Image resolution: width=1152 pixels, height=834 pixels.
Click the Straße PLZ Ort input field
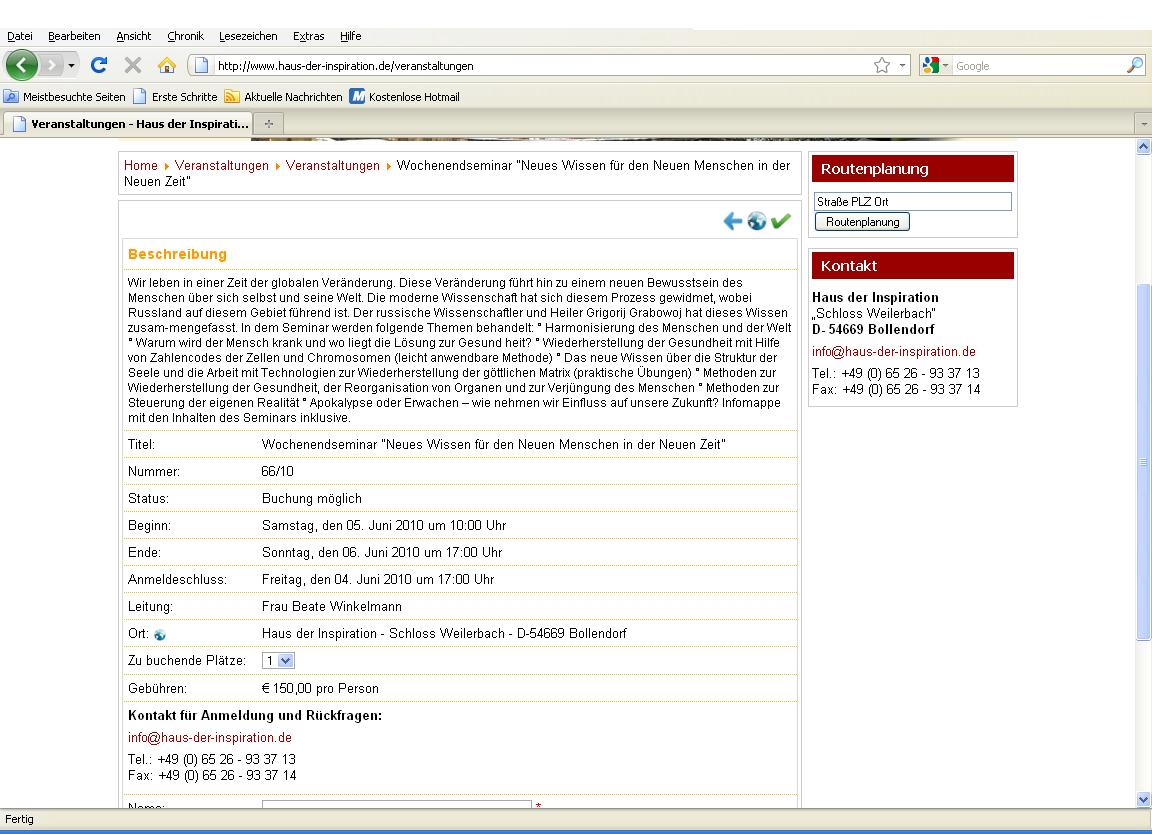pos(912,202)
